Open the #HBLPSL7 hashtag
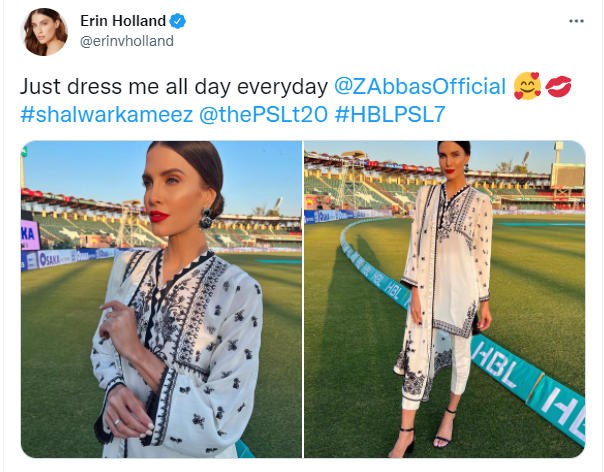 point(390,114)
